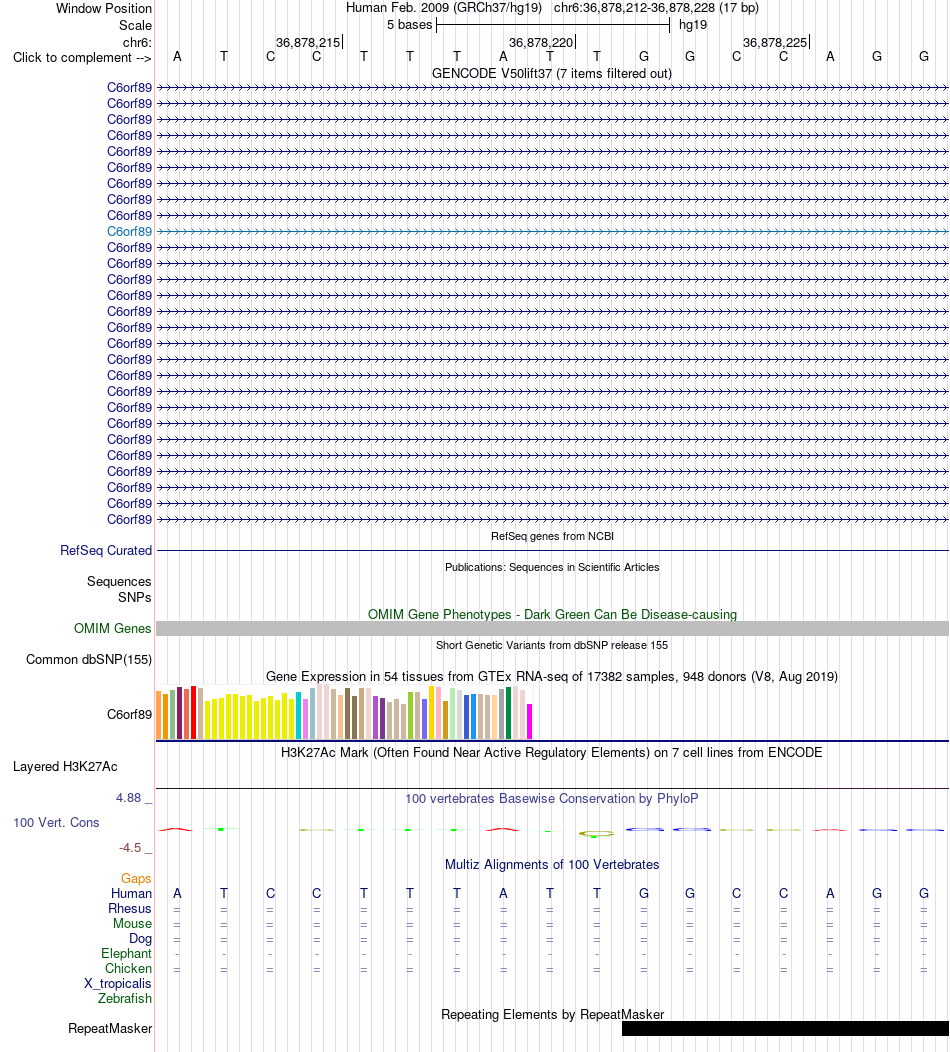Click the GENCODE V50lift37 track title
The image size is (950, 1052).
552,73
